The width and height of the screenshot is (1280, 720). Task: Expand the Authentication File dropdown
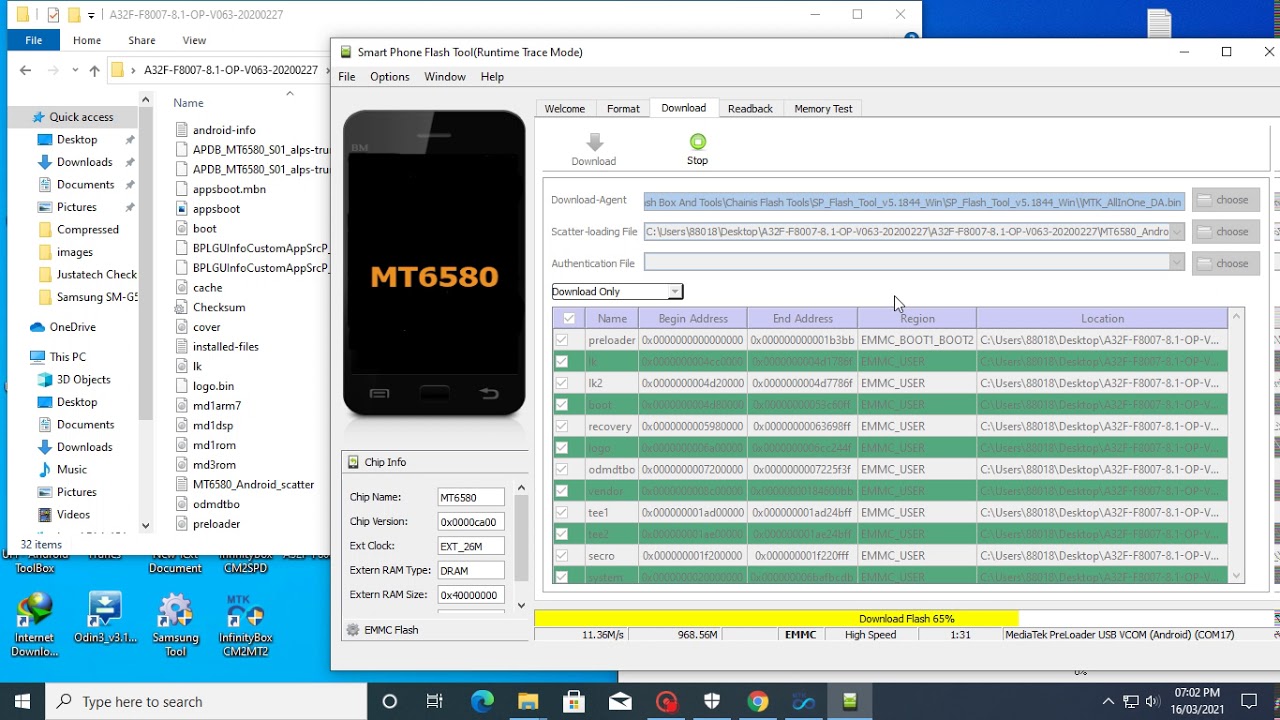1176,263
